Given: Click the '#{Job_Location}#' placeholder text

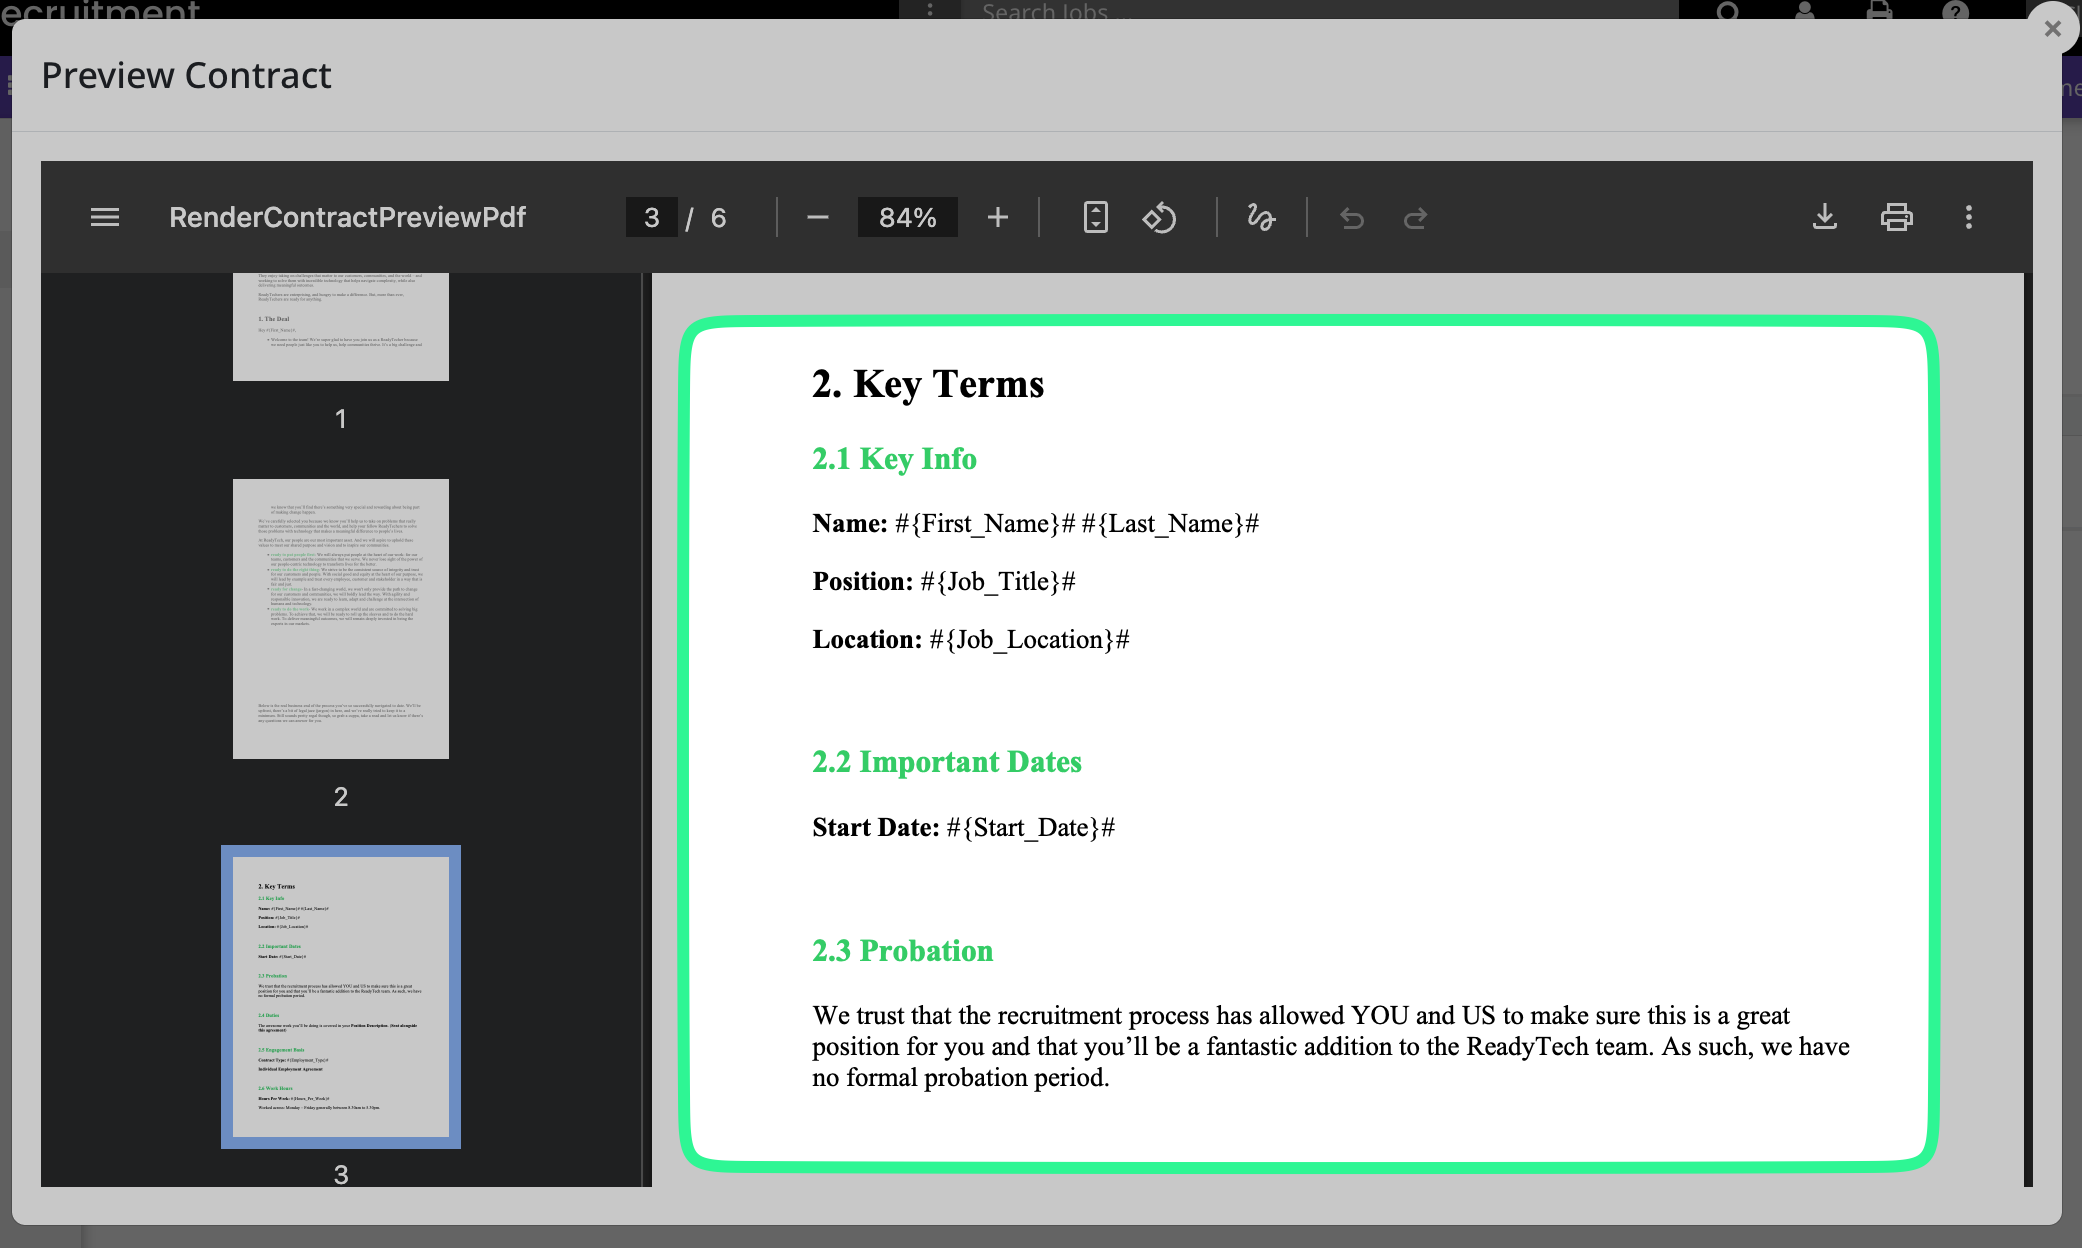Looking at the screenshot, I should click(x=1029, y=640).
